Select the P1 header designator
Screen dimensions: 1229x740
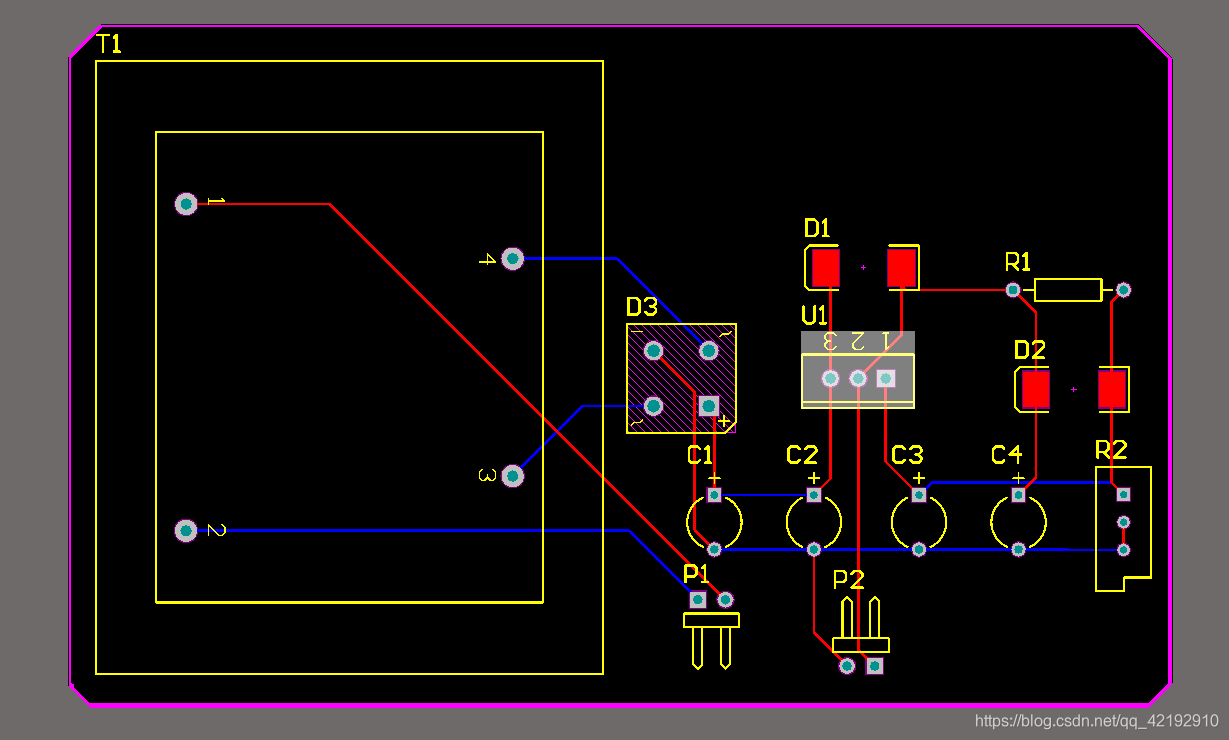696,574
